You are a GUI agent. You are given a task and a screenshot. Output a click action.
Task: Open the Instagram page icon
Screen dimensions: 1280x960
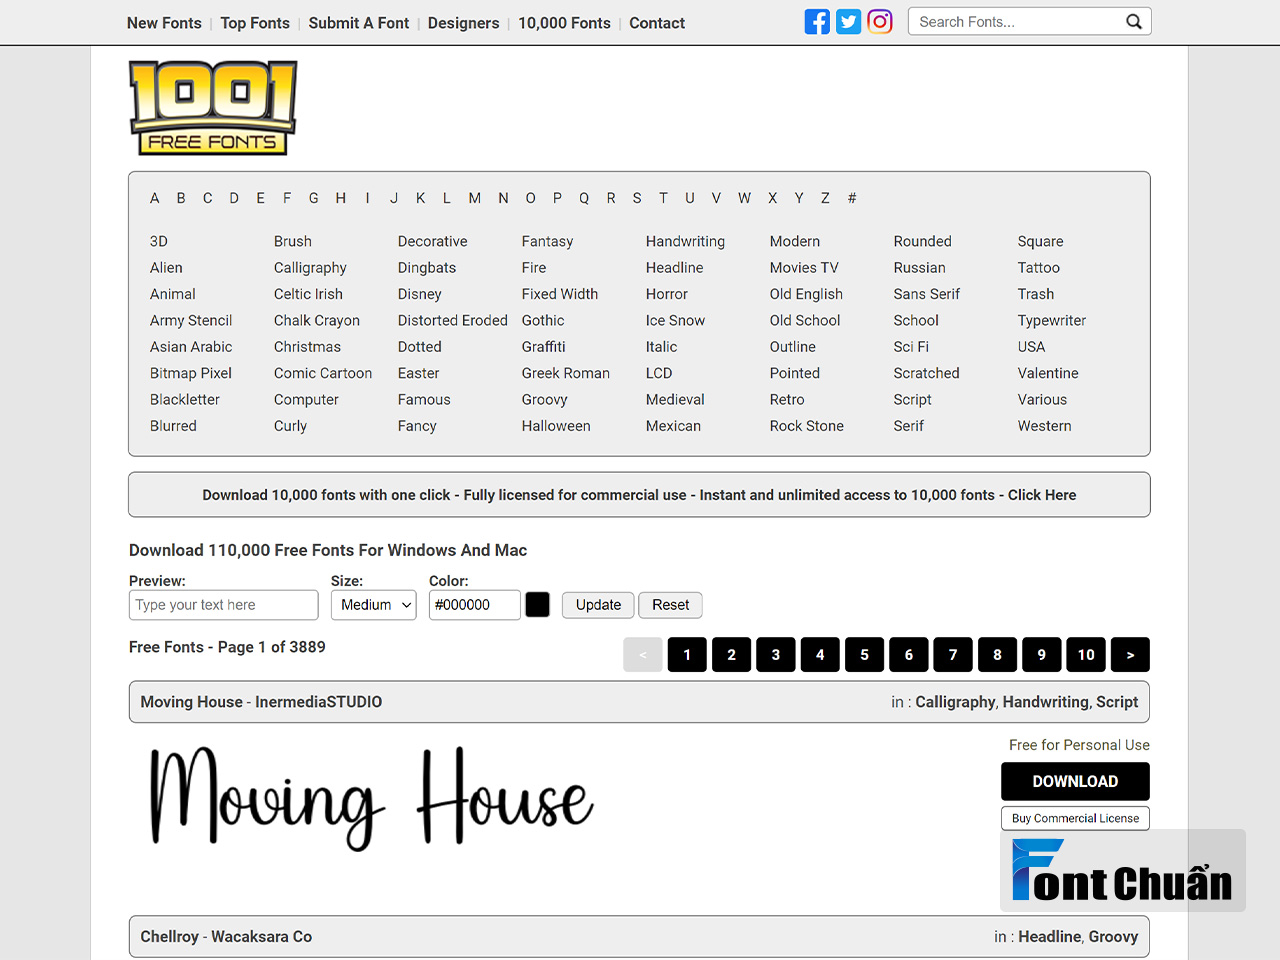coord(880,22)
